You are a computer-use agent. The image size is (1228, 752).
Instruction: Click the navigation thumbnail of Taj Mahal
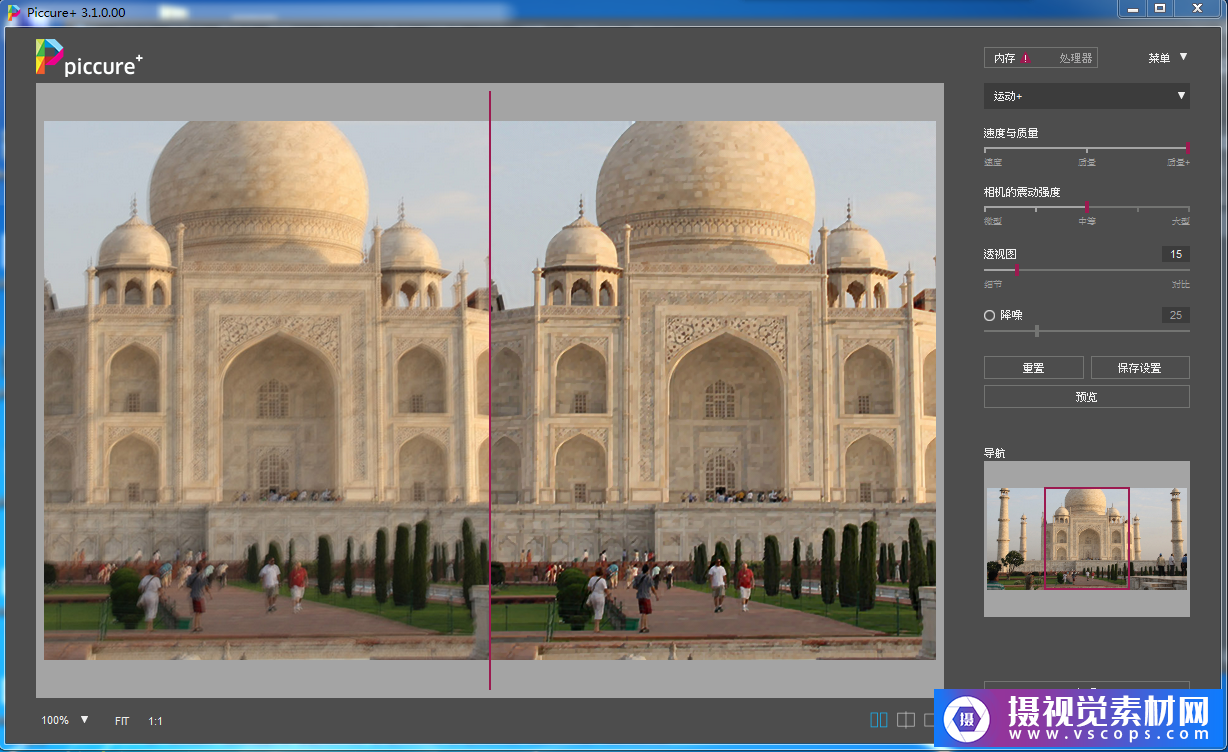1086,538
